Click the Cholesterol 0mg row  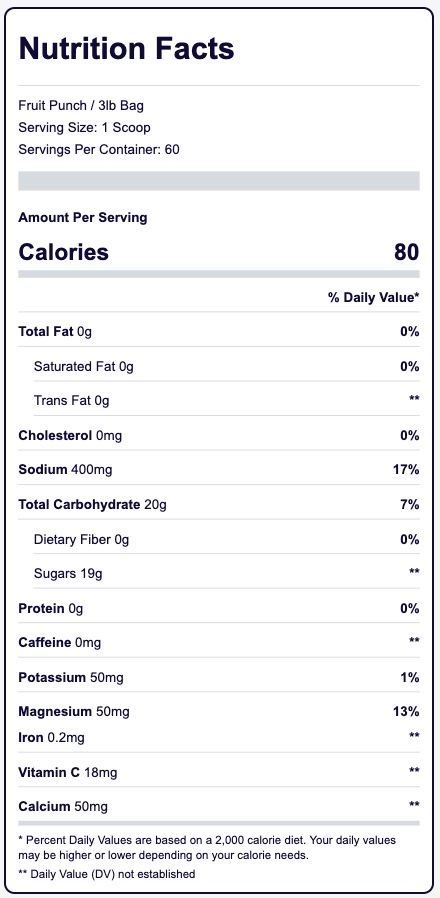(219, 436)
